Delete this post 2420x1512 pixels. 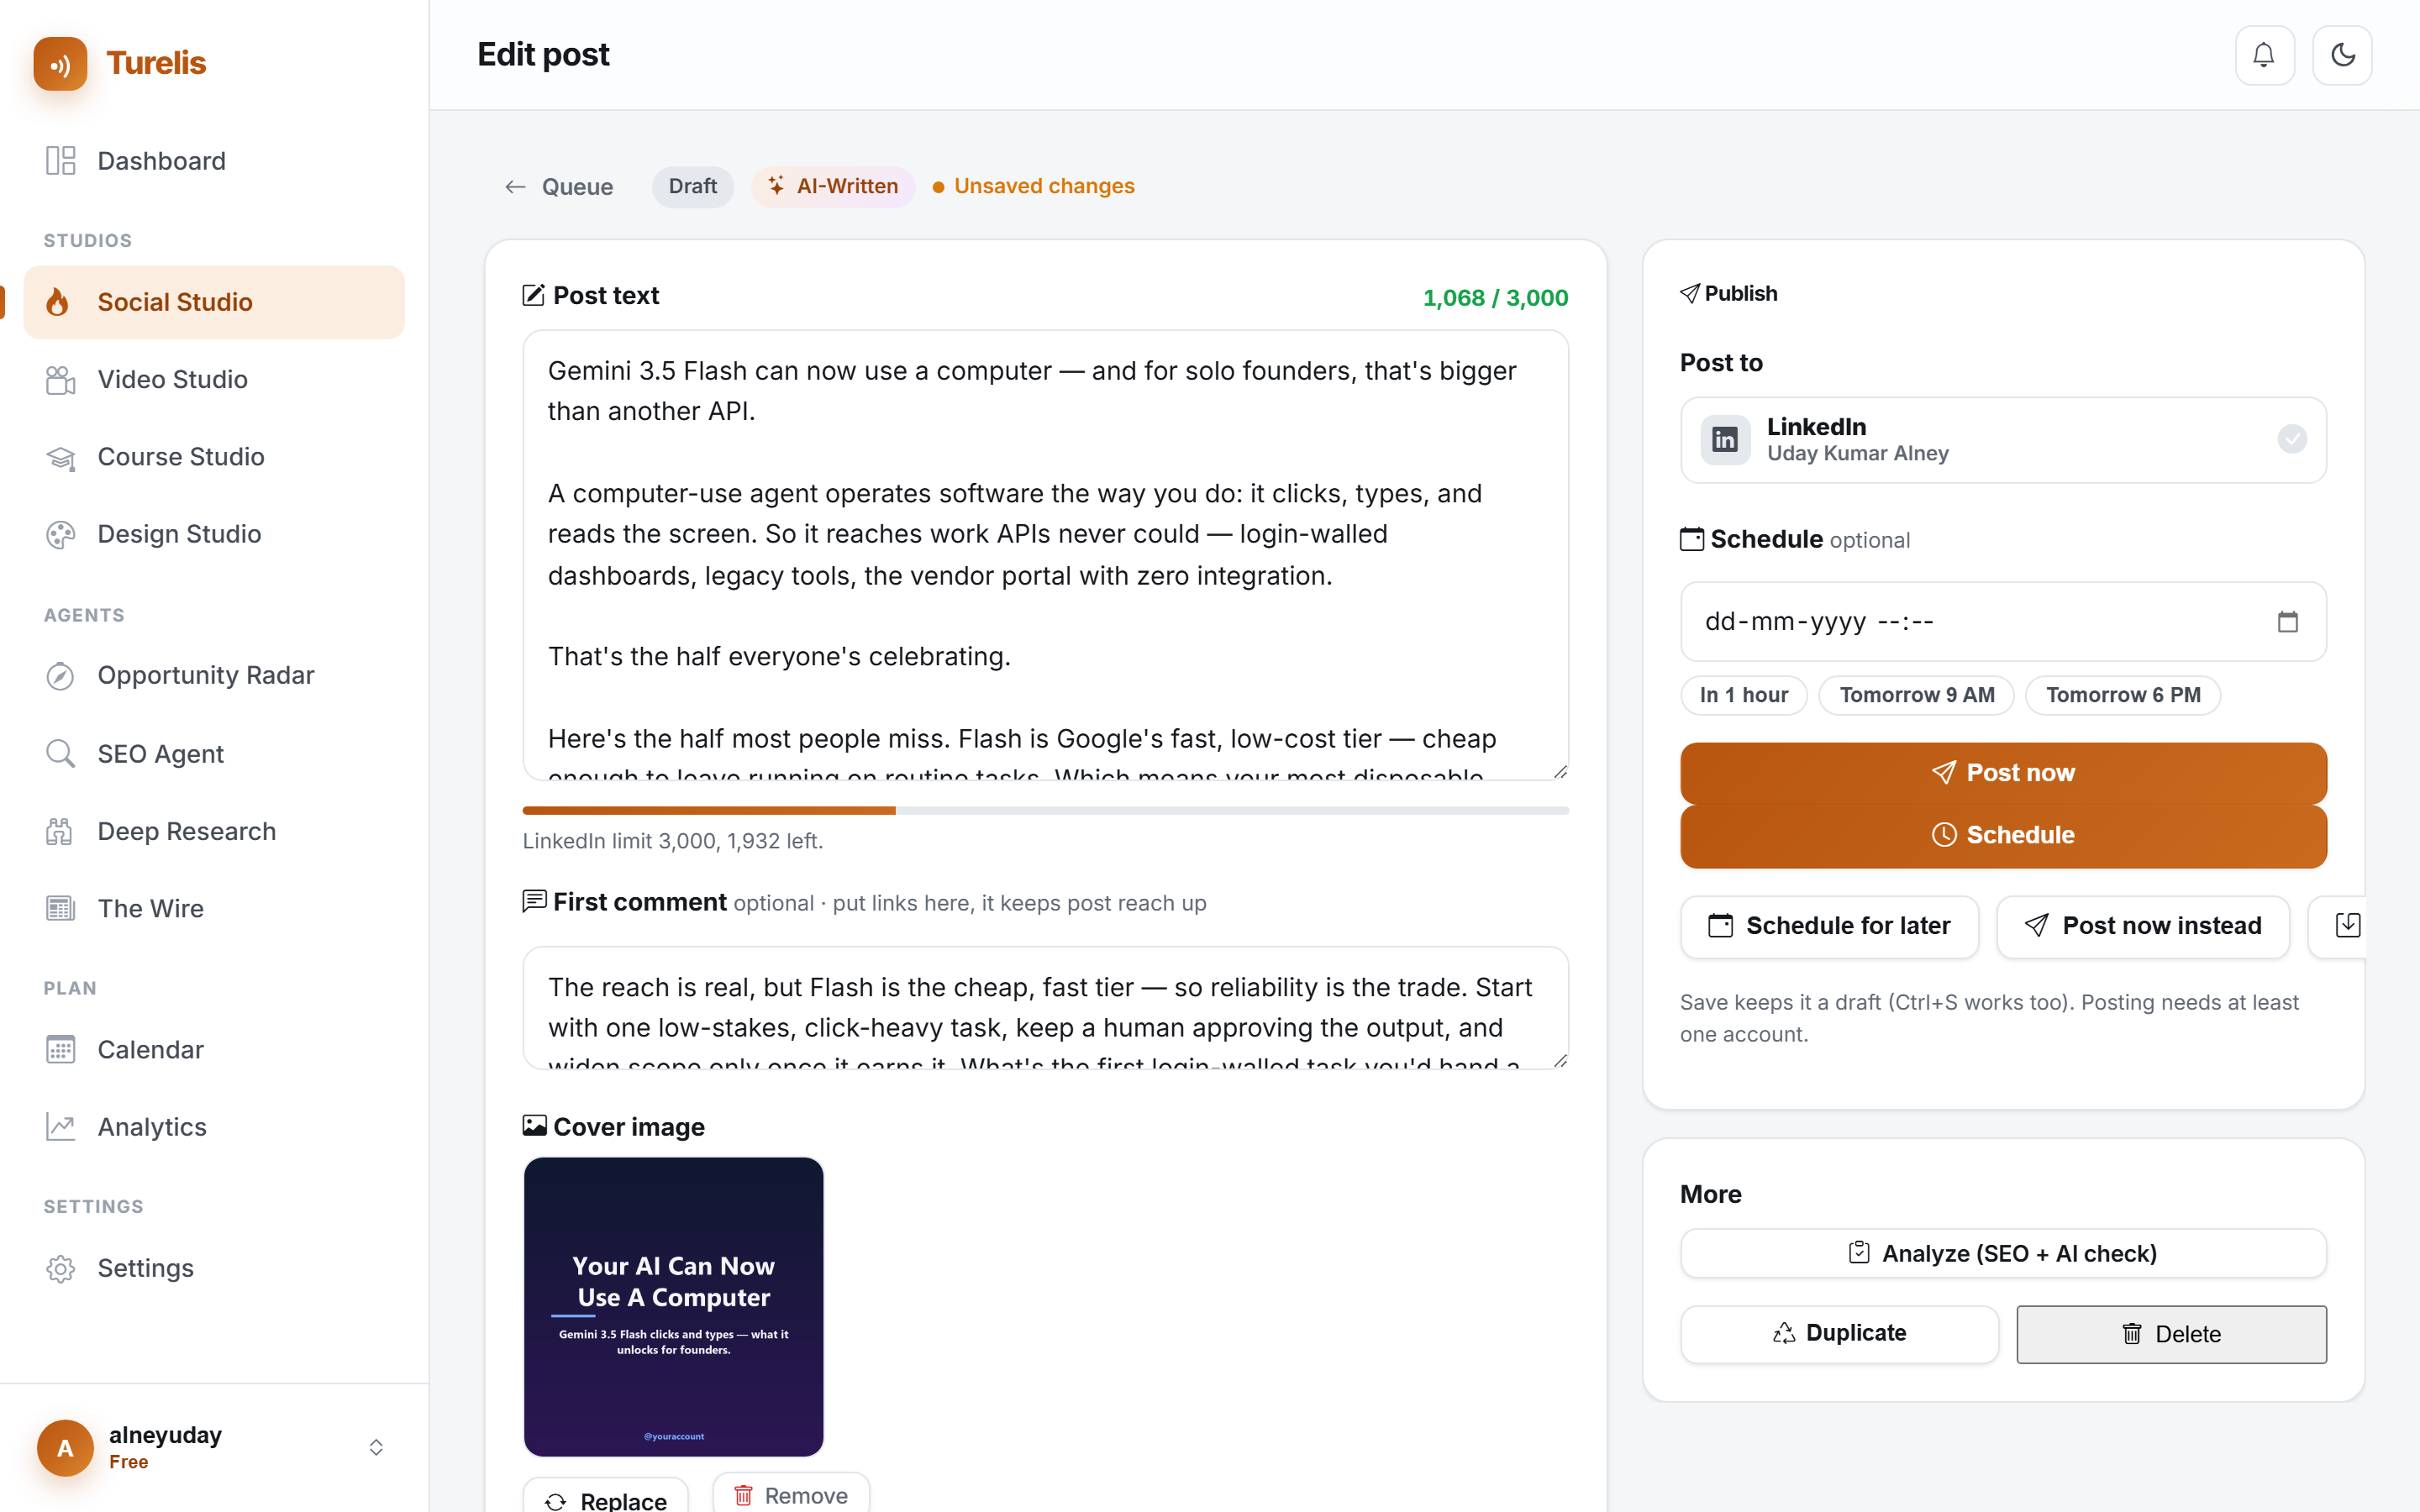click(x=2171, y=1334)
